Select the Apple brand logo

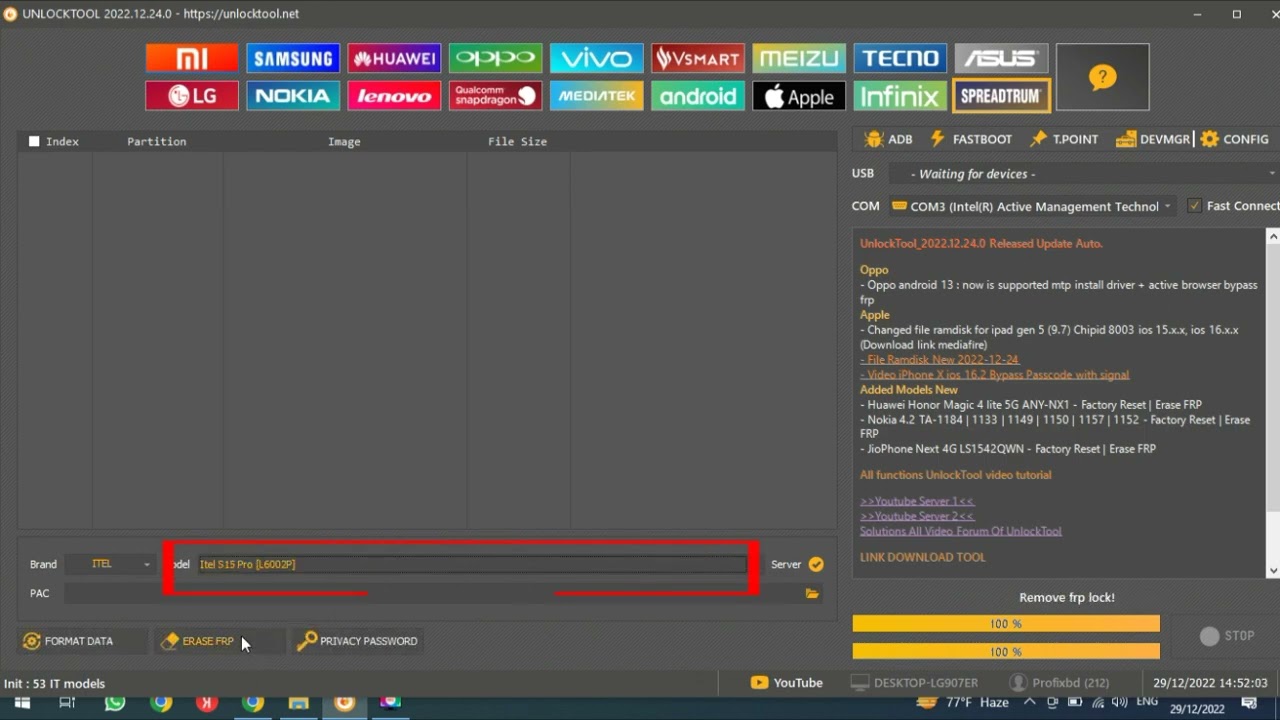coord(798,96)
